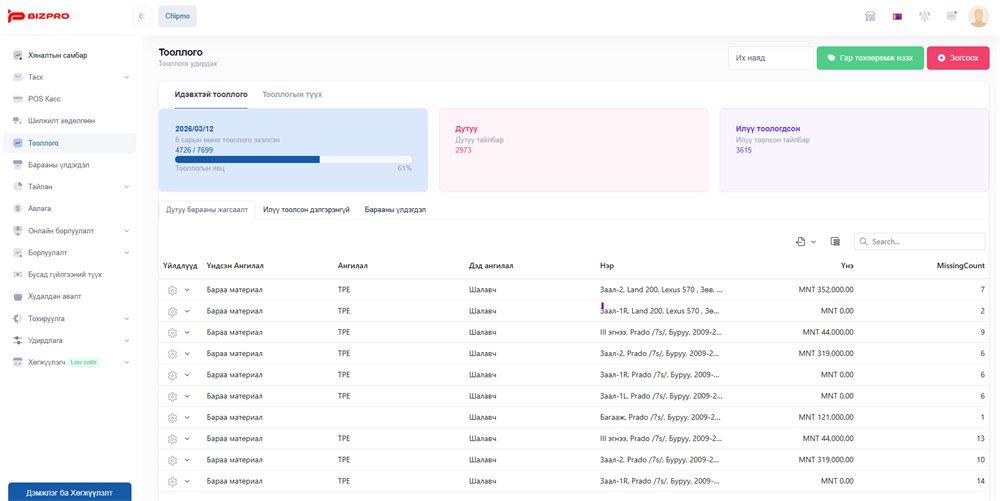Click the Дутуу summary card
The image size is (1000, 501).
(573, 150)
